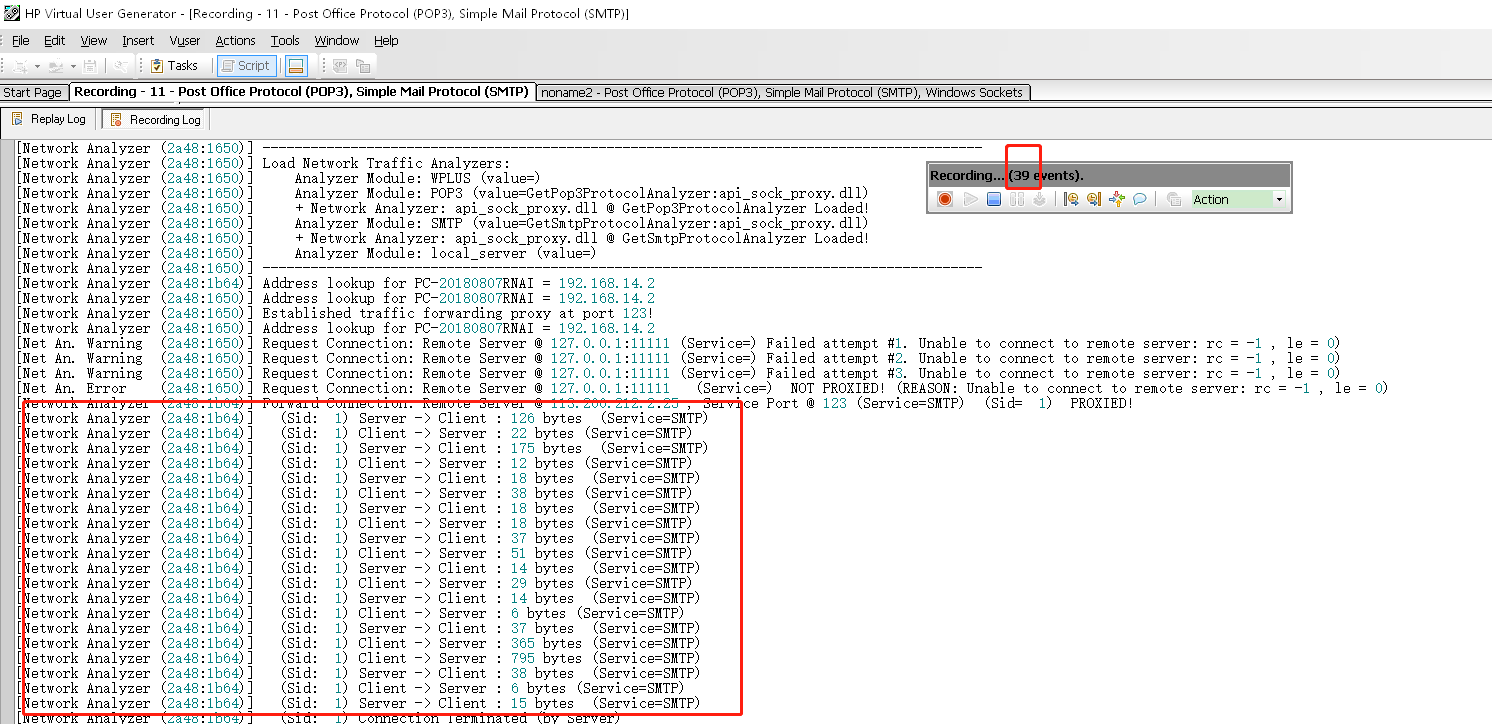Click 'Established traffic forwarding proxy at port 123!' line
The height and width of the screenshot is (724, 1492).
pyautogui.click(x=458, y=313)
